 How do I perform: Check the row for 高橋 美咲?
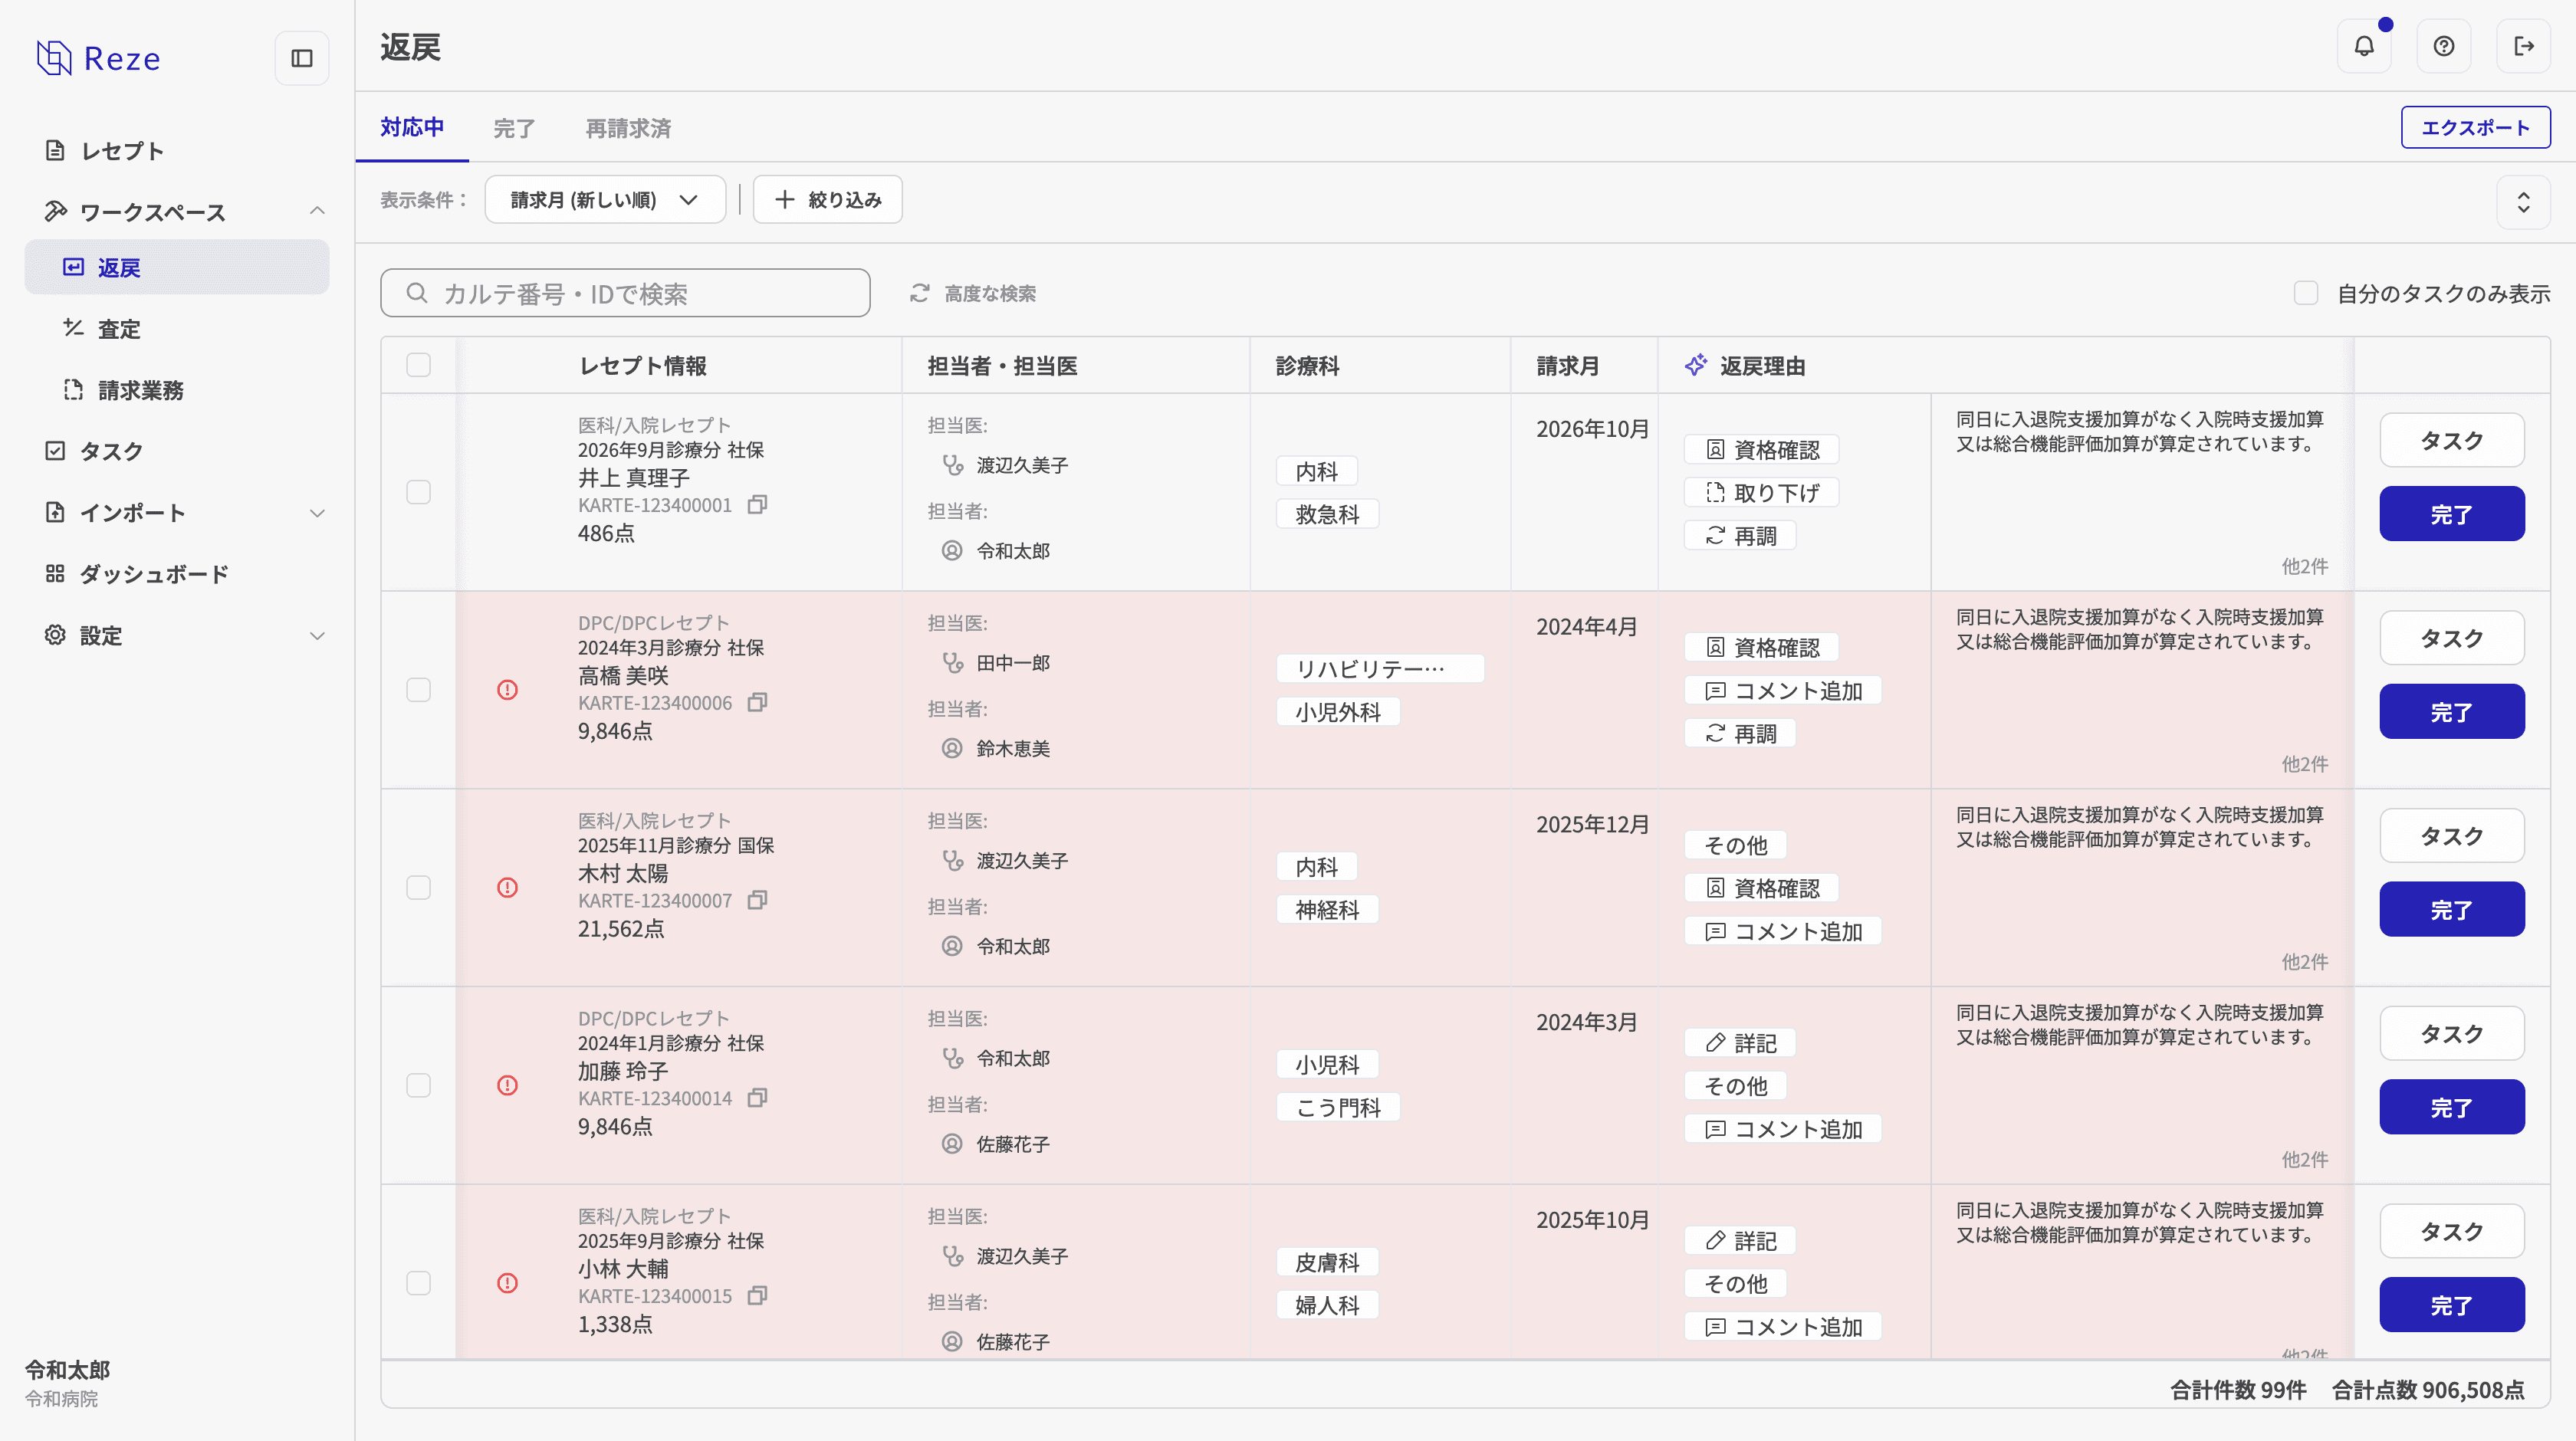[419, 690]
